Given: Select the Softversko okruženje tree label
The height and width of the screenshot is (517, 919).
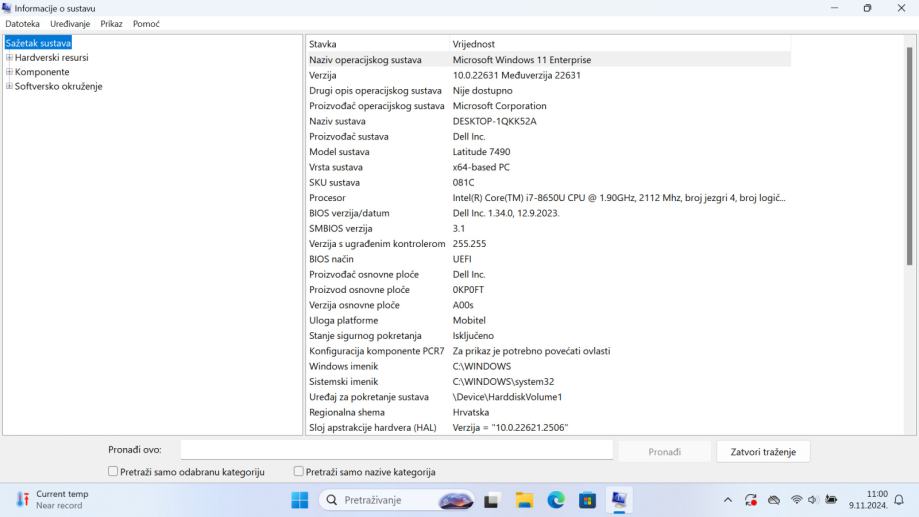Looking at the screenshot, I should (x=59, y=86).
